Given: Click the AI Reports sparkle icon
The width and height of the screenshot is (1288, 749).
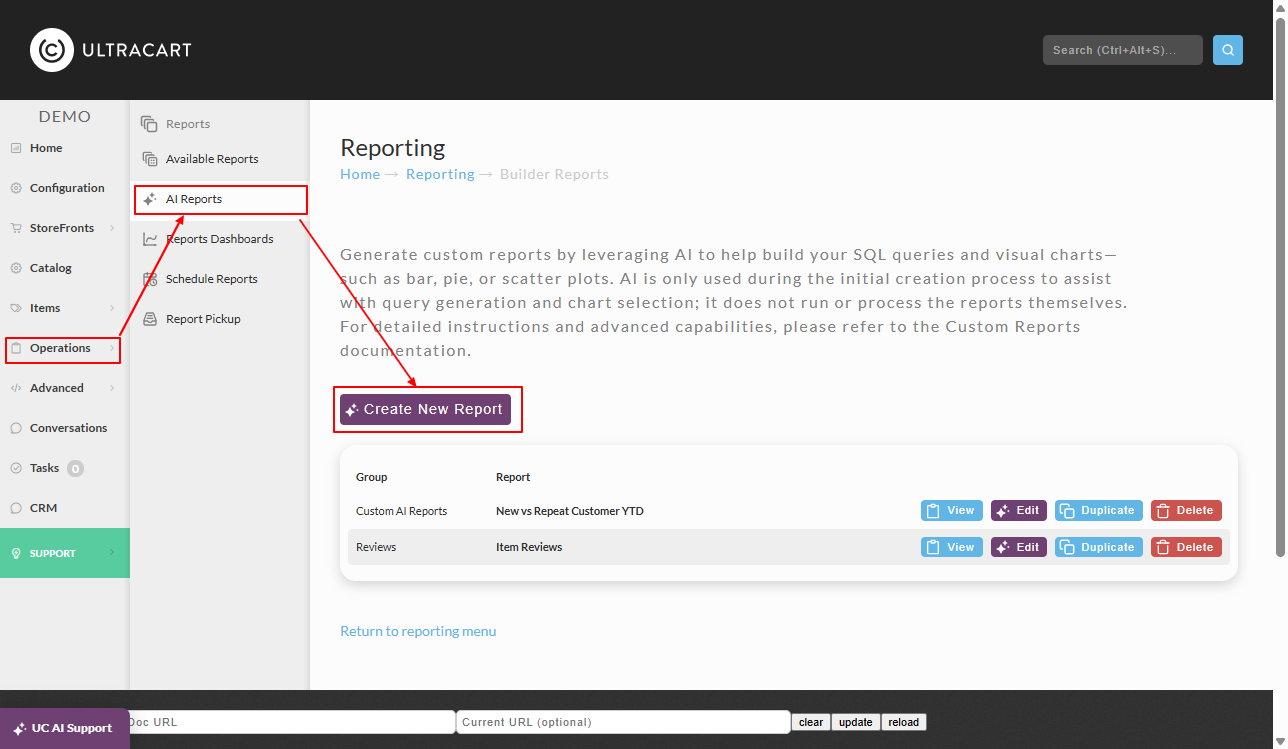Looking at the screenshot, I should coord(150,199).
